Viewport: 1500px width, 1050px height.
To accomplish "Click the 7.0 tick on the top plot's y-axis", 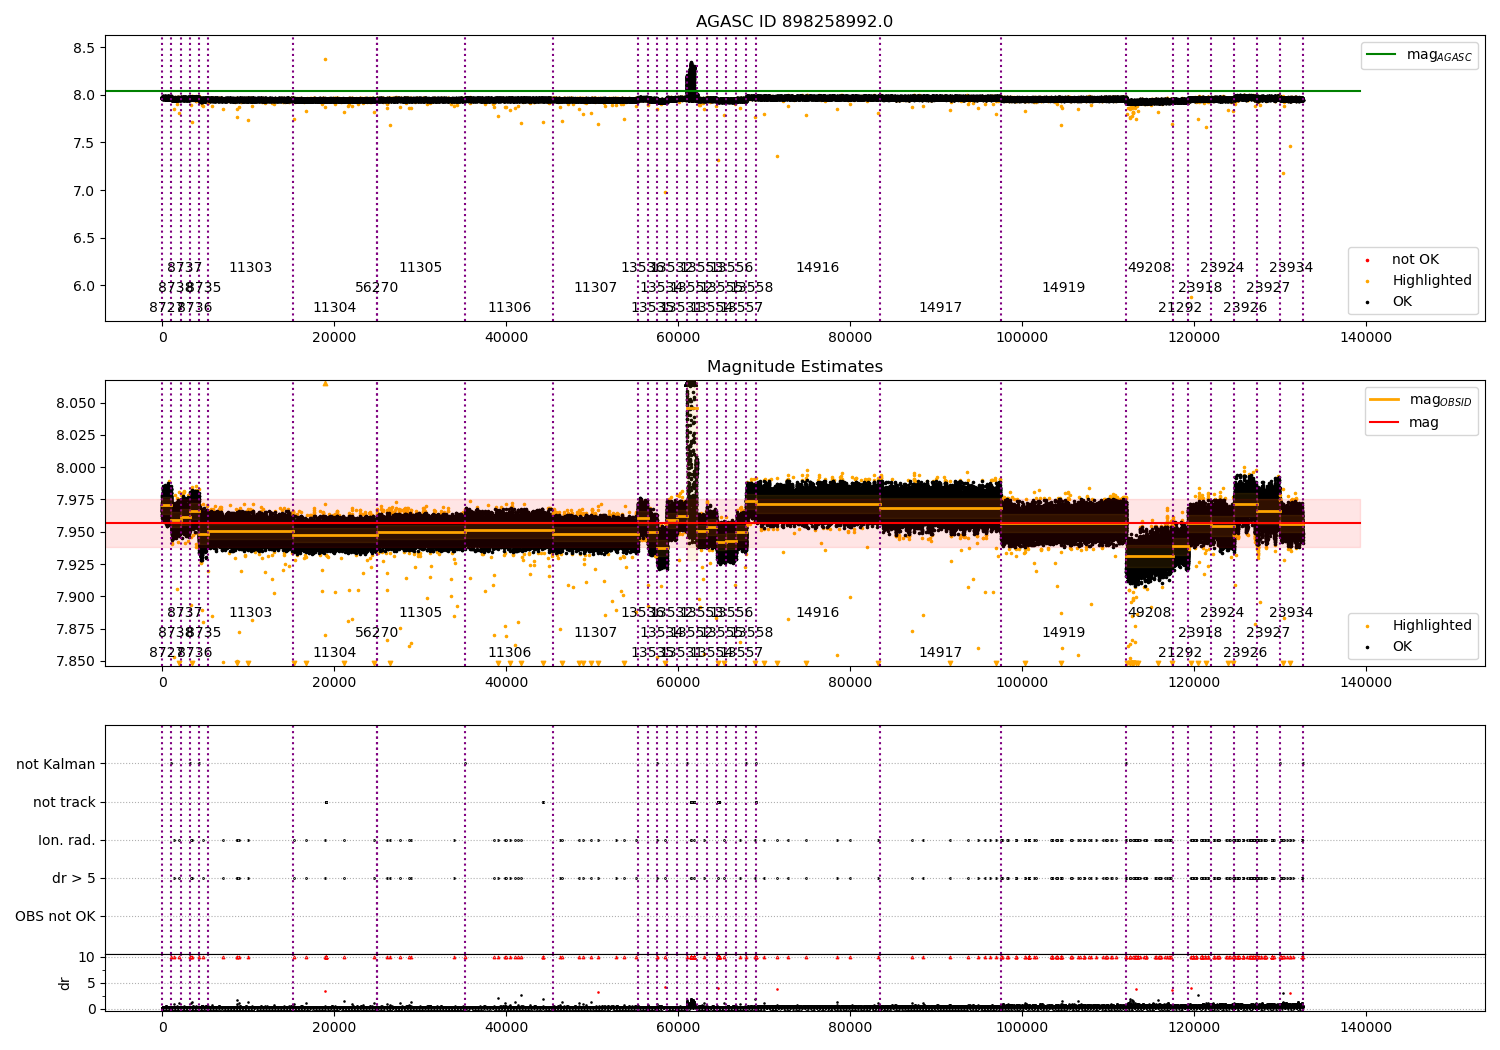I will (x=83, y=191).
